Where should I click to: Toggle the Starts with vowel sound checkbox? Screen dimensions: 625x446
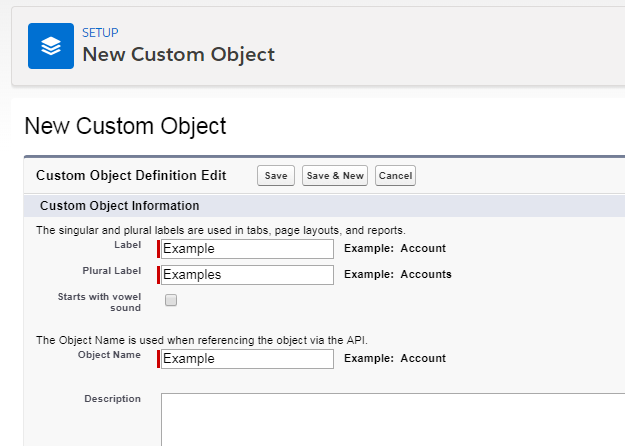pyautogui.click(x=171, y=300)
